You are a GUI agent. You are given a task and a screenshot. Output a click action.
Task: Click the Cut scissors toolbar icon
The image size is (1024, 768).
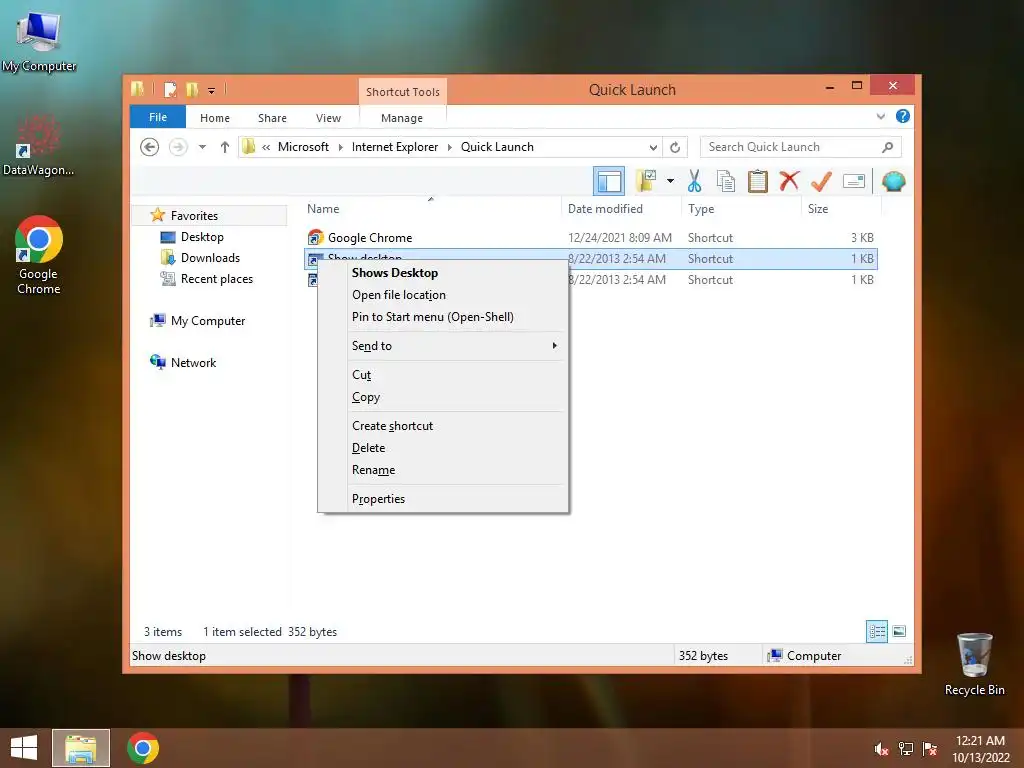[694, 181]
